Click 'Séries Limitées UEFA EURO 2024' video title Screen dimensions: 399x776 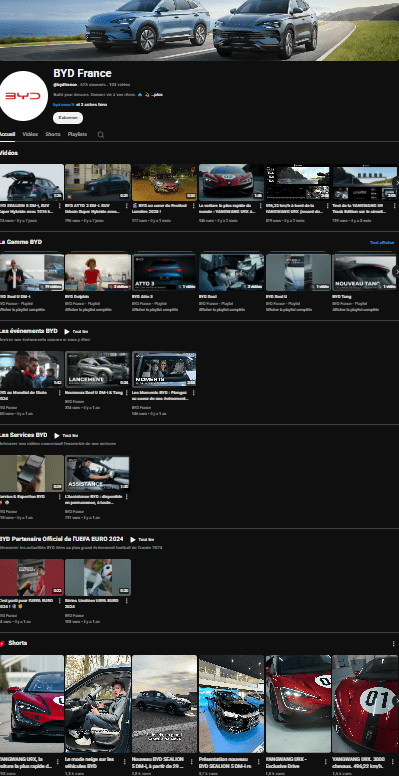click(x=93, y=603)
